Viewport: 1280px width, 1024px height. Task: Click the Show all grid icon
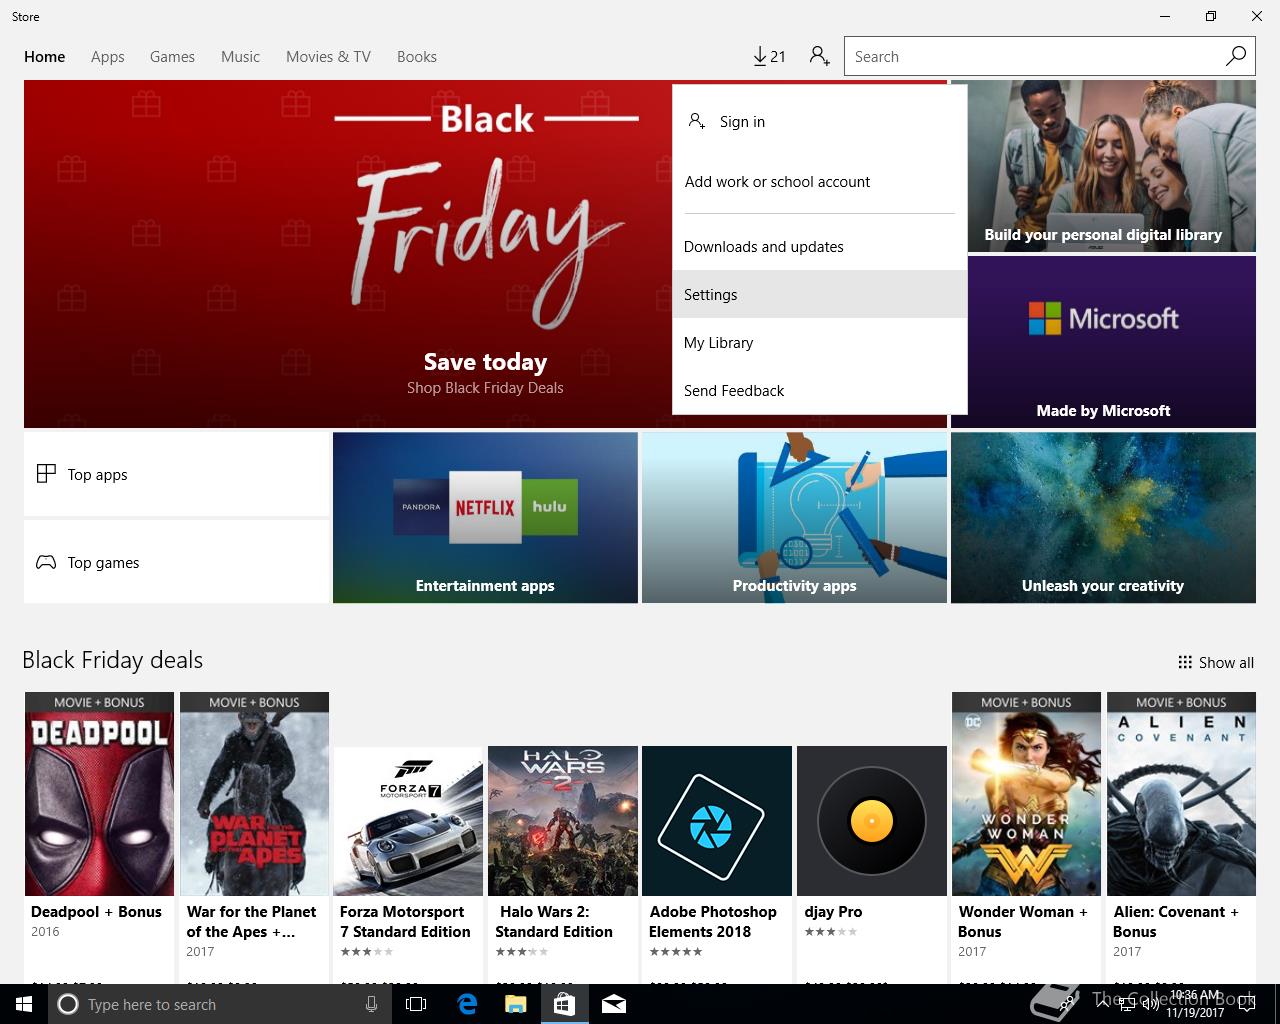pos(1185,662)
